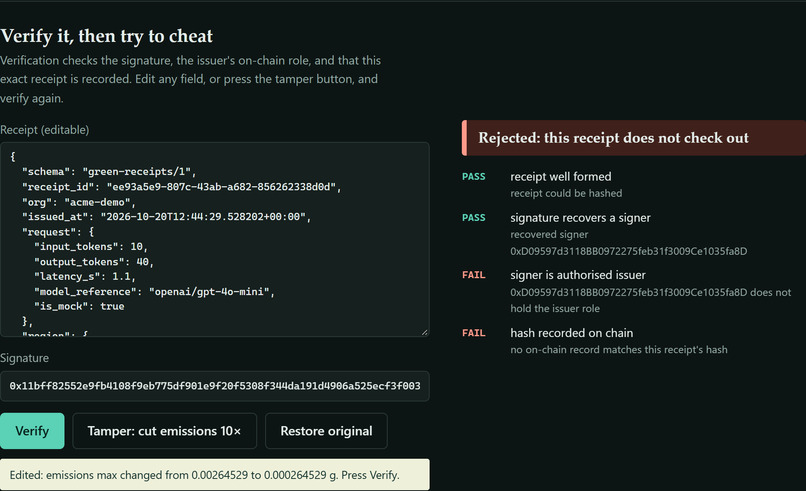Click 'hash recorded on chain' check row
806x491 pixels.
click(x=572, y=333)
